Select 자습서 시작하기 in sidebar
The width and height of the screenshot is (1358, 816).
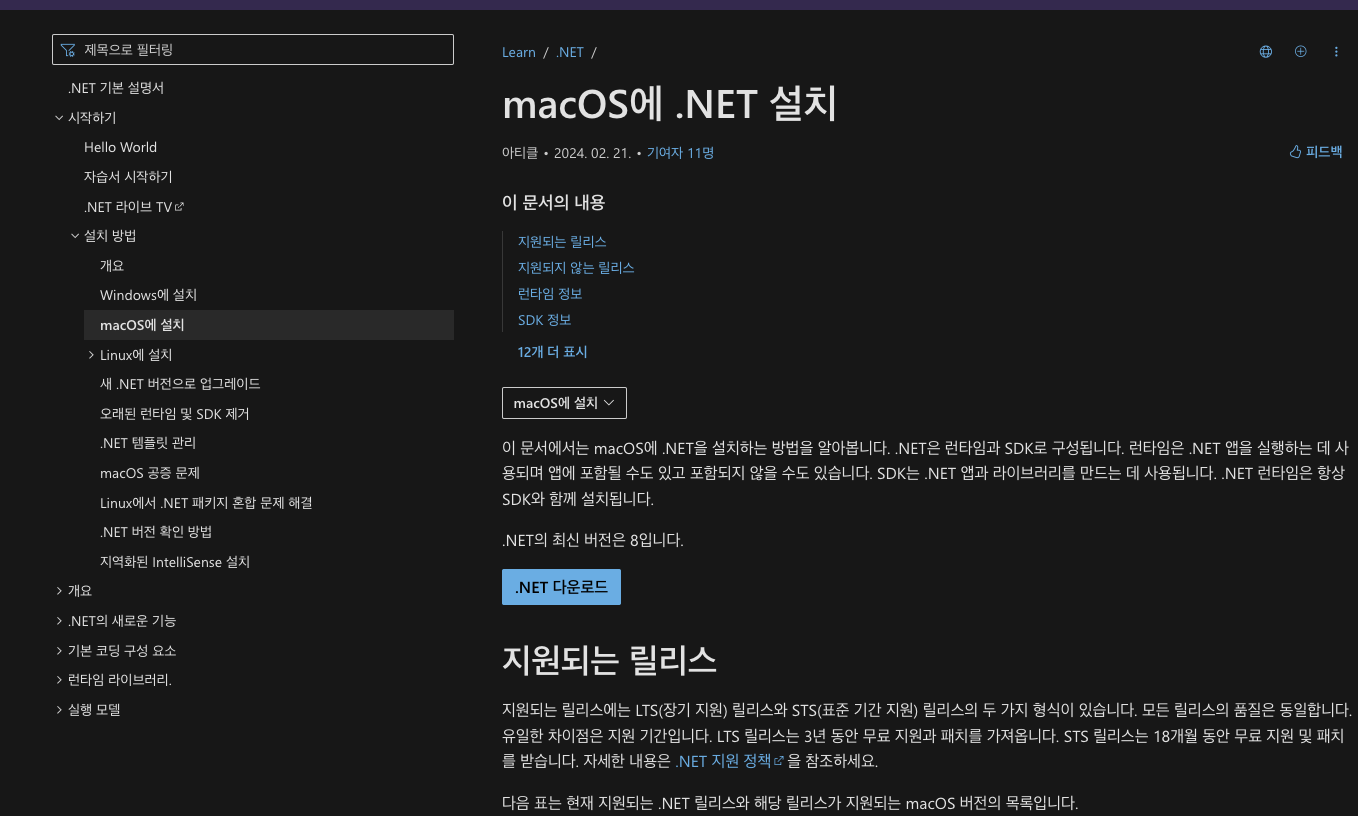point(128,177)
